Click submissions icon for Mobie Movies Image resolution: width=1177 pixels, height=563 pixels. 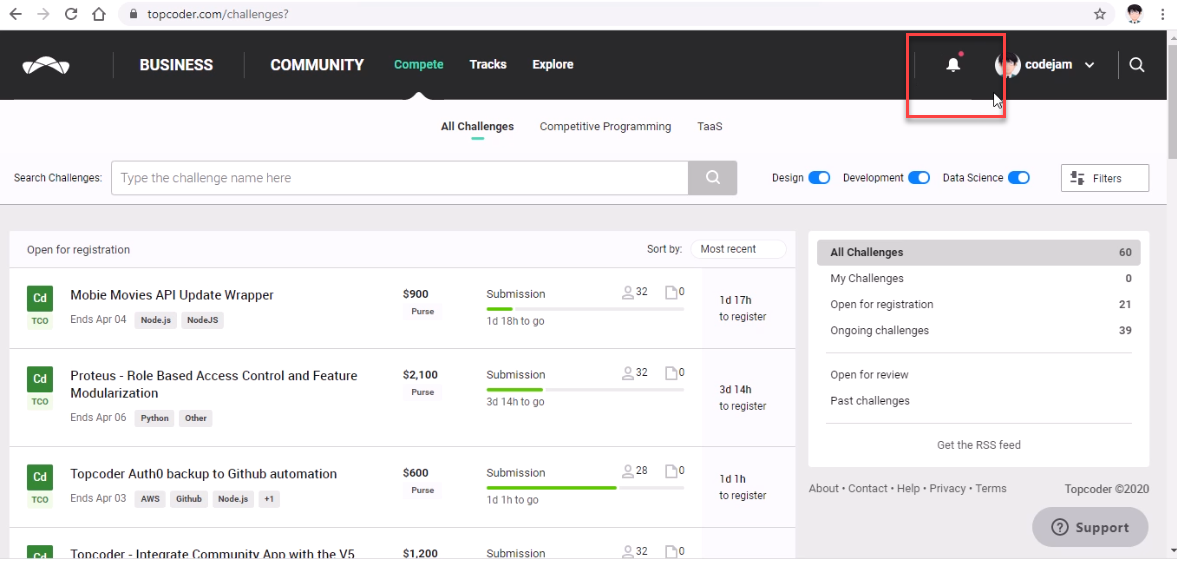point(672,292)
